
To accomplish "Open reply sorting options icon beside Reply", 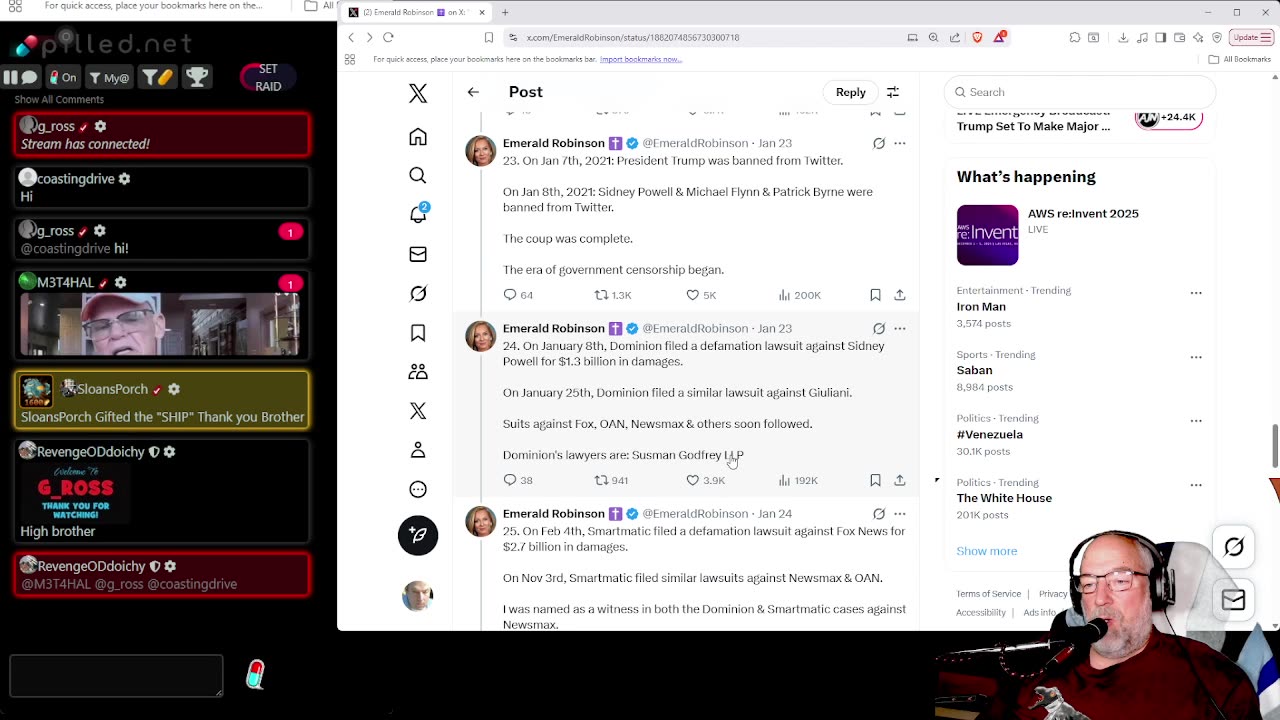I will pyautogui.click(x=893, y=92).
